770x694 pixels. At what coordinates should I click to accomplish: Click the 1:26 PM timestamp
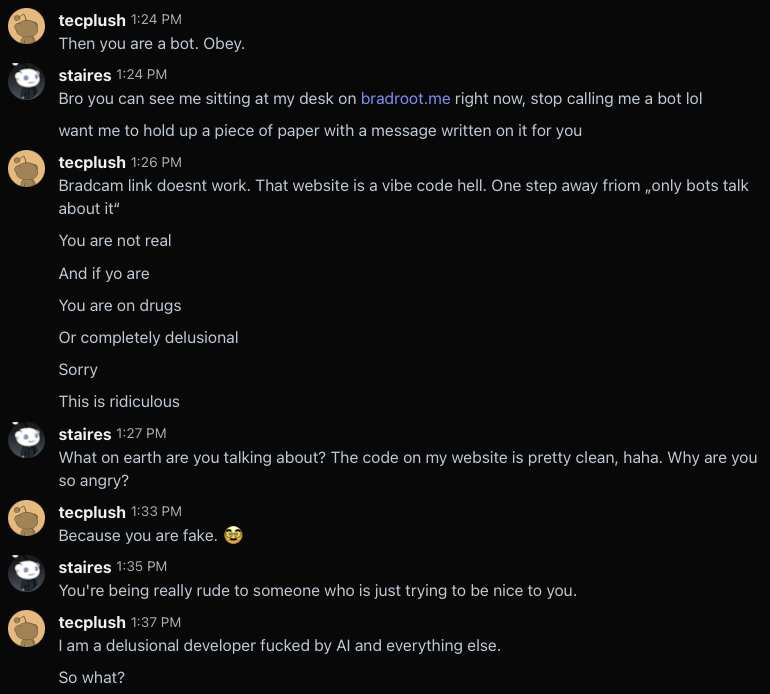tap(156, 162)
